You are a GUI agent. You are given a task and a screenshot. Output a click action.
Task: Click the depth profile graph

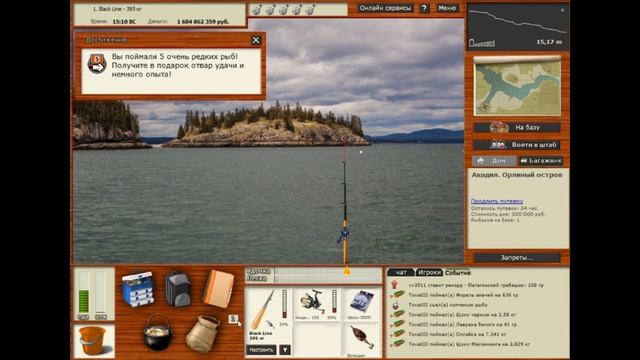517,27
